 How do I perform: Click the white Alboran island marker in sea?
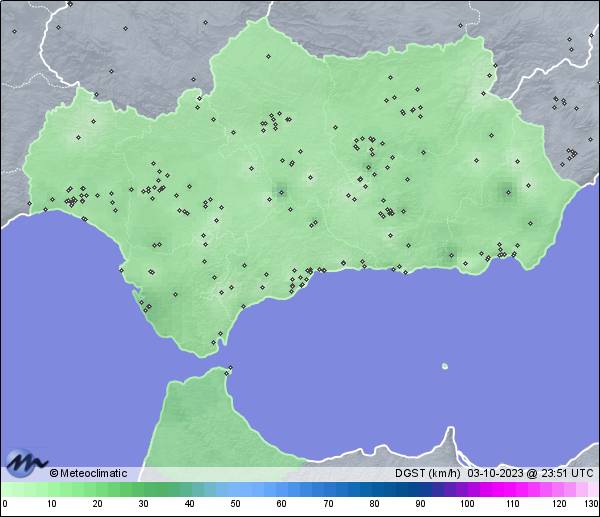(445, 366)
